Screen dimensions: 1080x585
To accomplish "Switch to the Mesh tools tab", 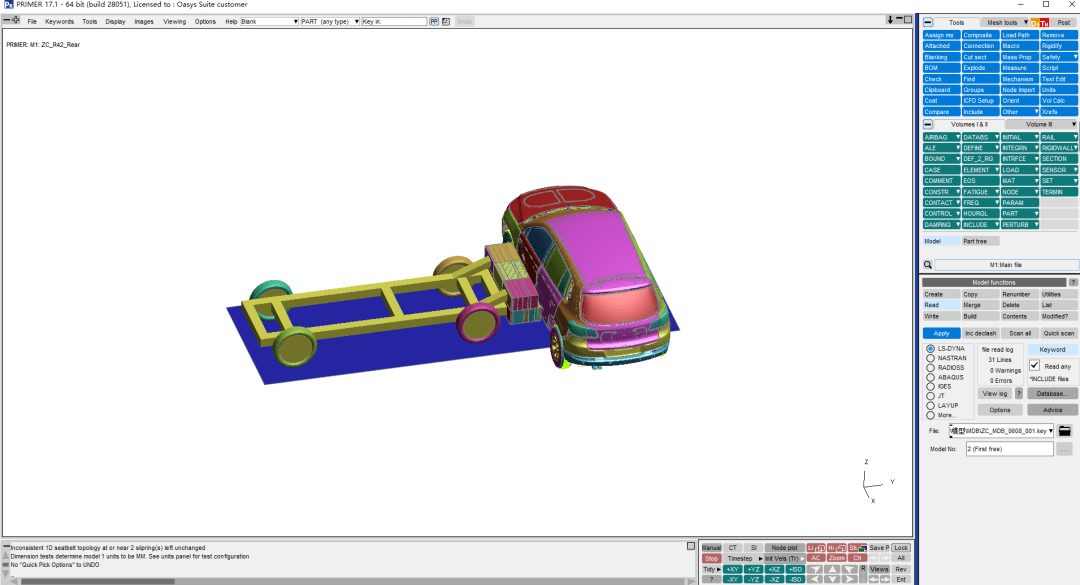I will coord(1002,22).
